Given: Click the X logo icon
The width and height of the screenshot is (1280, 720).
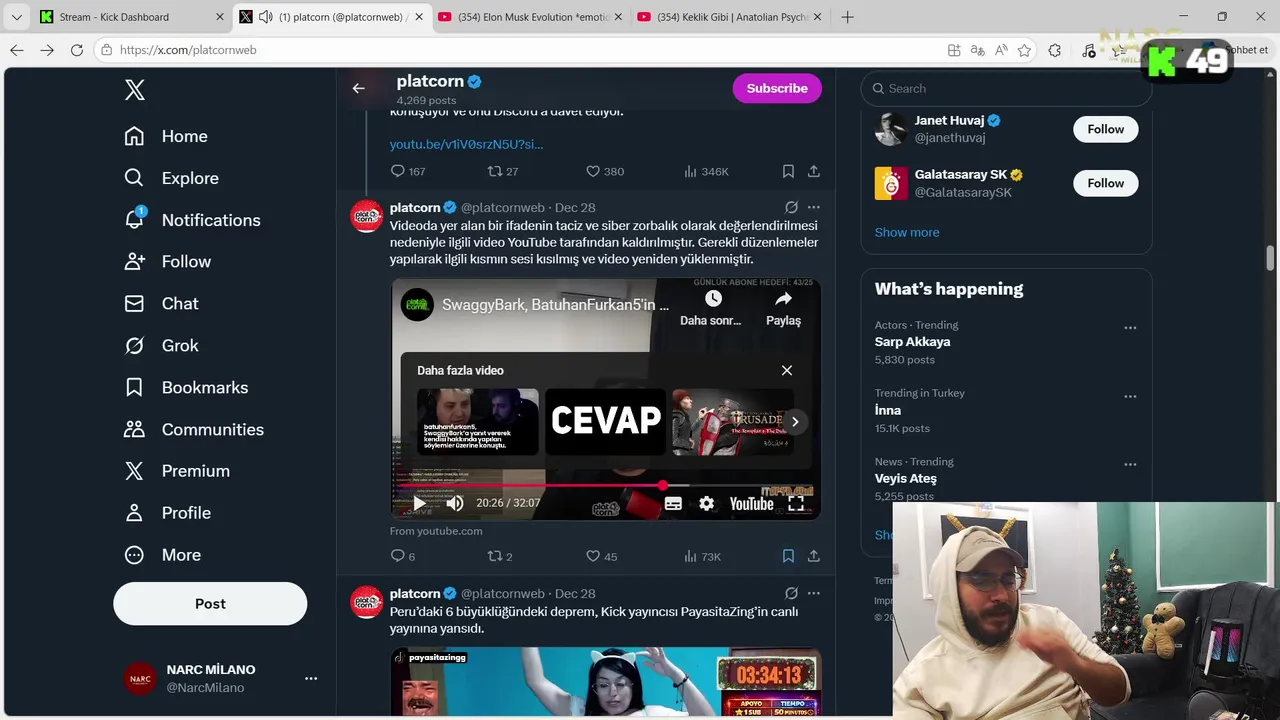Looking at the screenshot, I should pos(135,90).
